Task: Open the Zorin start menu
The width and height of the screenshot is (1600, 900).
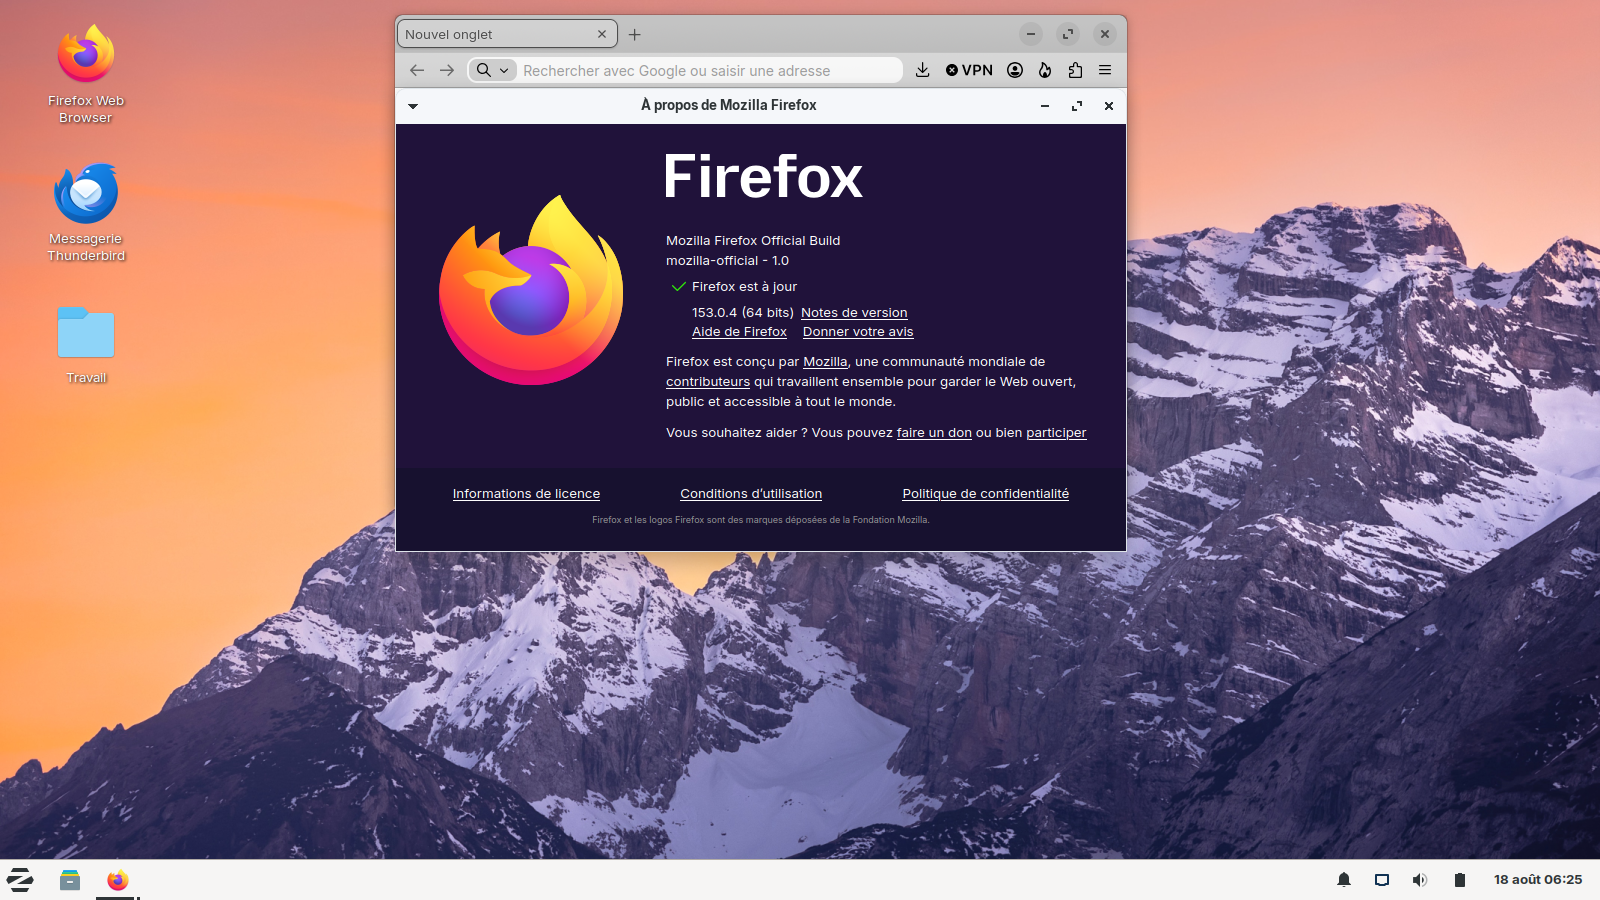Action: coord(20,880)
